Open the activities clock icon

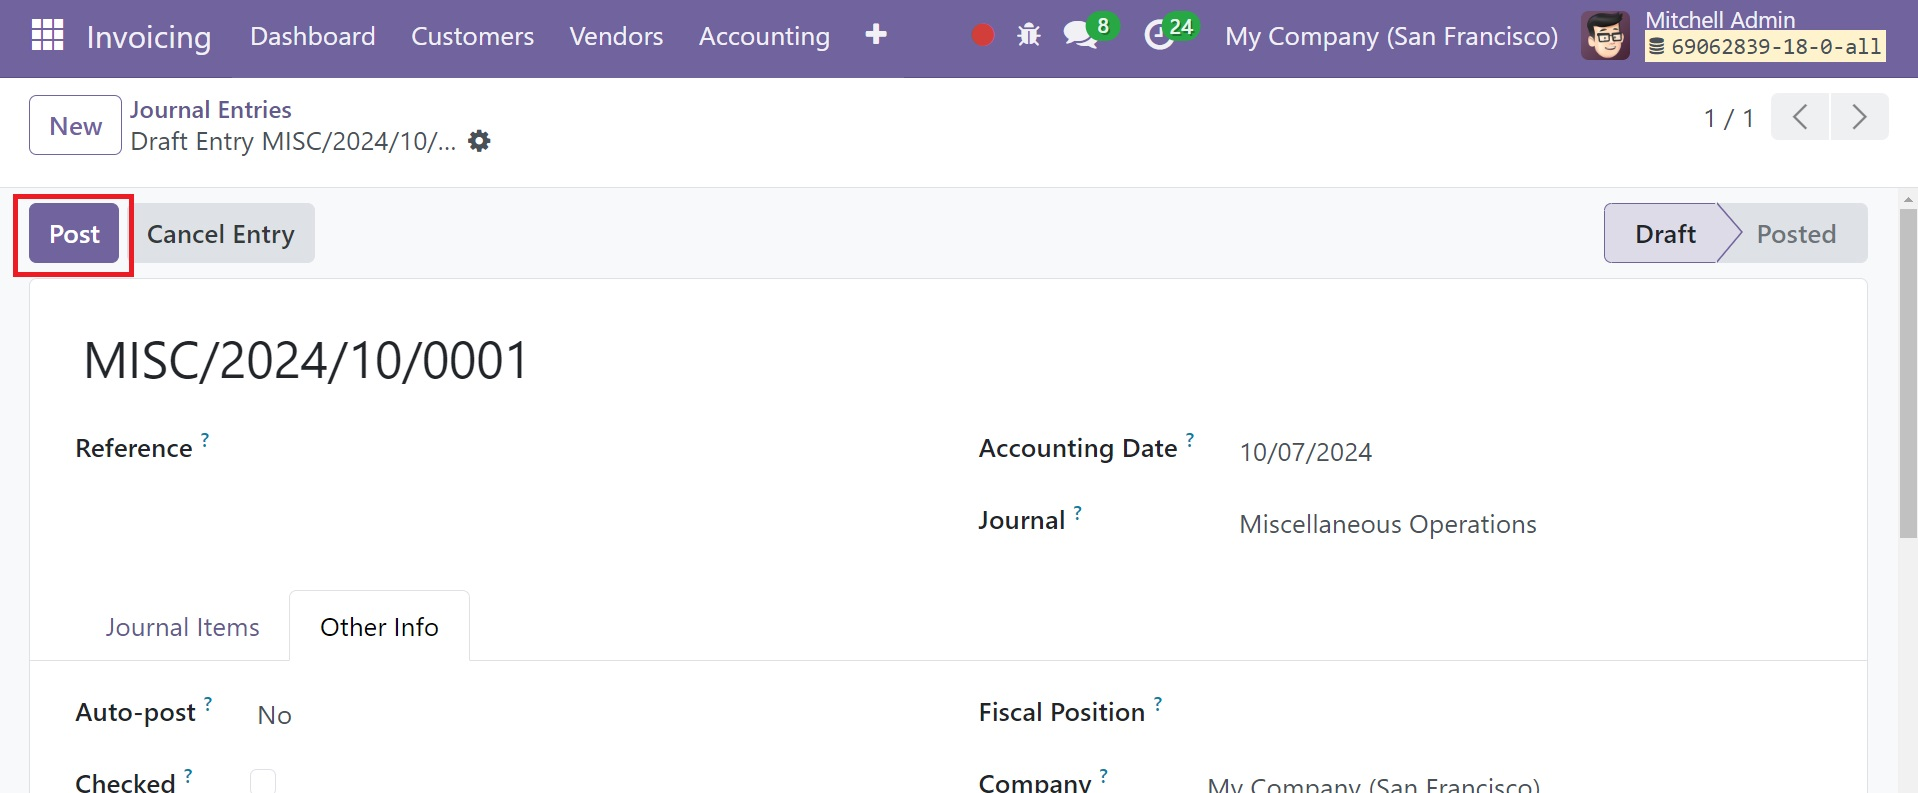(x=1159, y=35)
